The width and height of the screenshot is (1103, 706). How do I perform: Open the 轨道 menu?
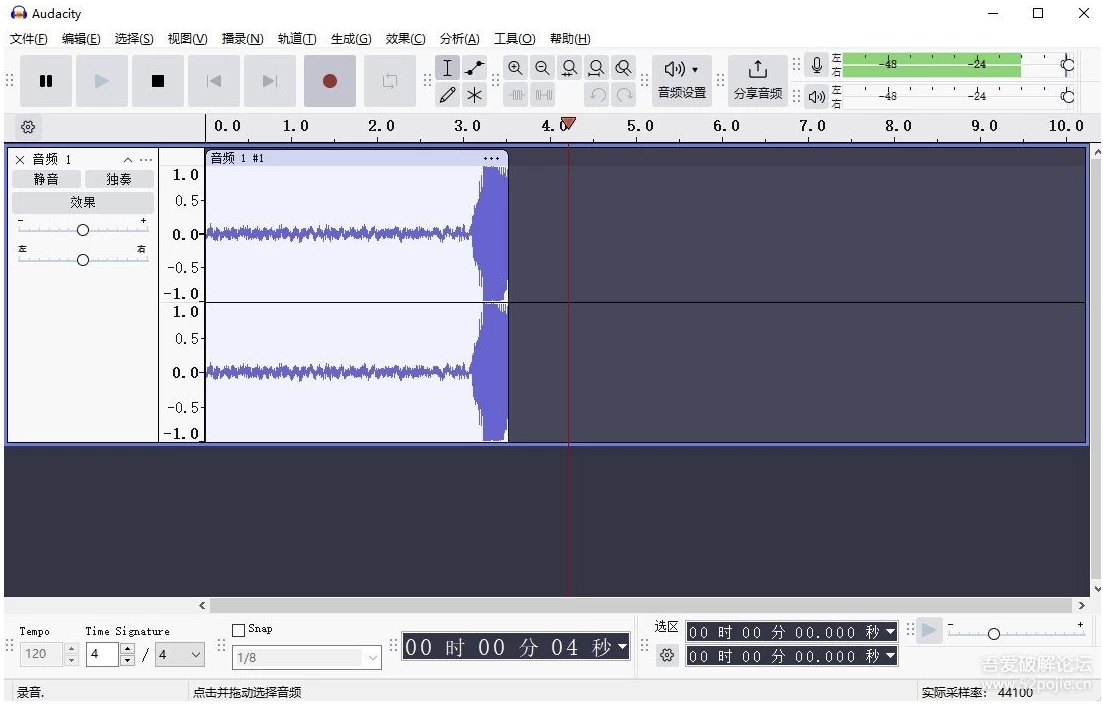[296, 39]
